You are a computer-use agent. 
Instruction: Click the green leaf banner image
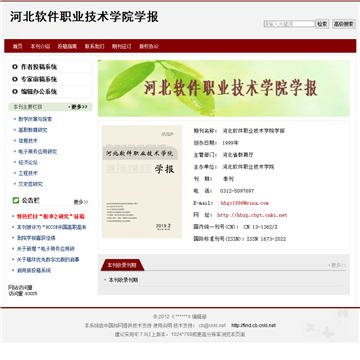[224, 88]
